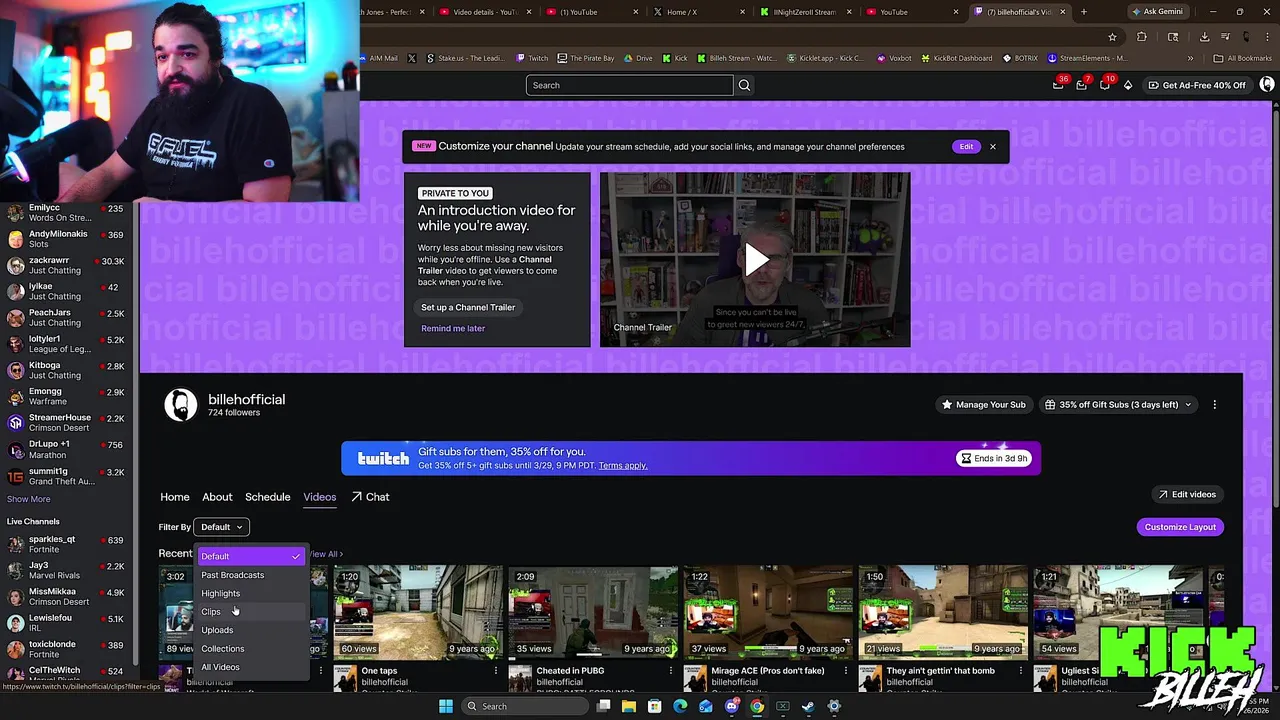The image size is (1280, 720).
Task: Click Customize Layout button
Action: tap(1180, 527)
